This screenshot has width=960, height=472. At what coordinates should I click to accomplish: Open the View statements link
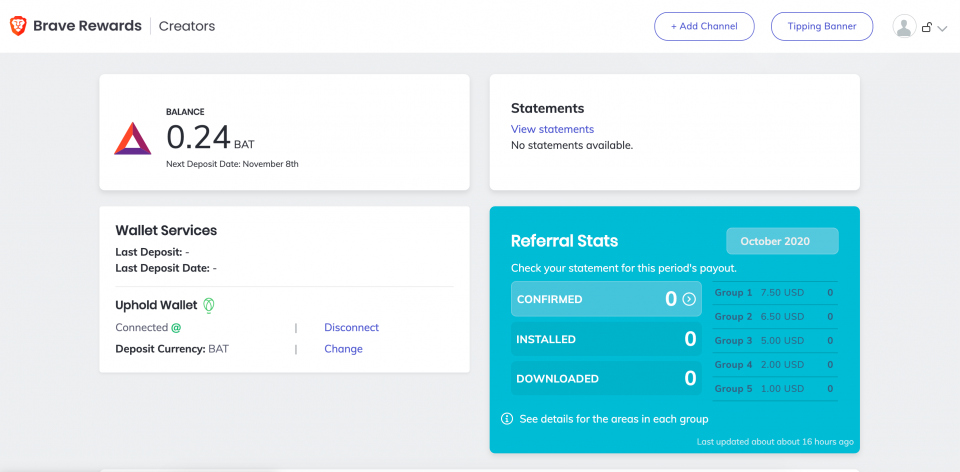click(x=552, y=129)
